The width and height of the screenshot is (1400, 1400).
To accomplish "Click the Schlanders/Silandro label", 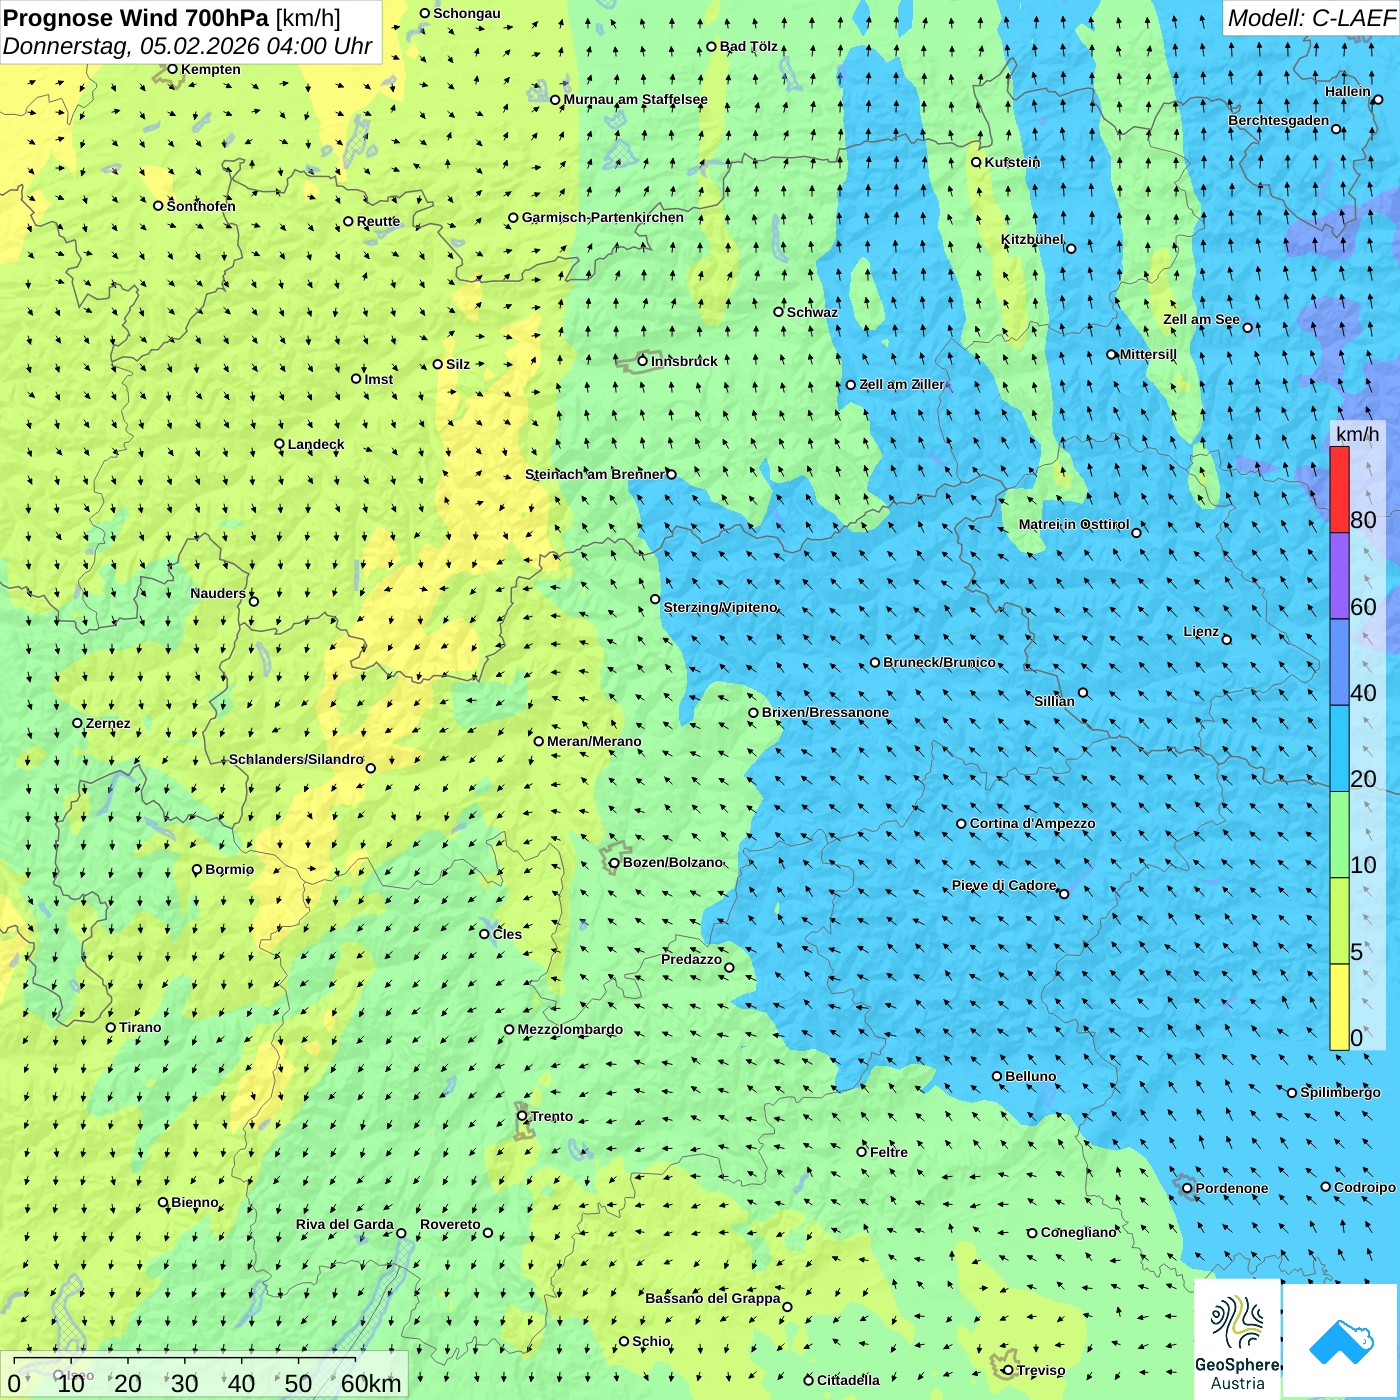I will point(296,759).
